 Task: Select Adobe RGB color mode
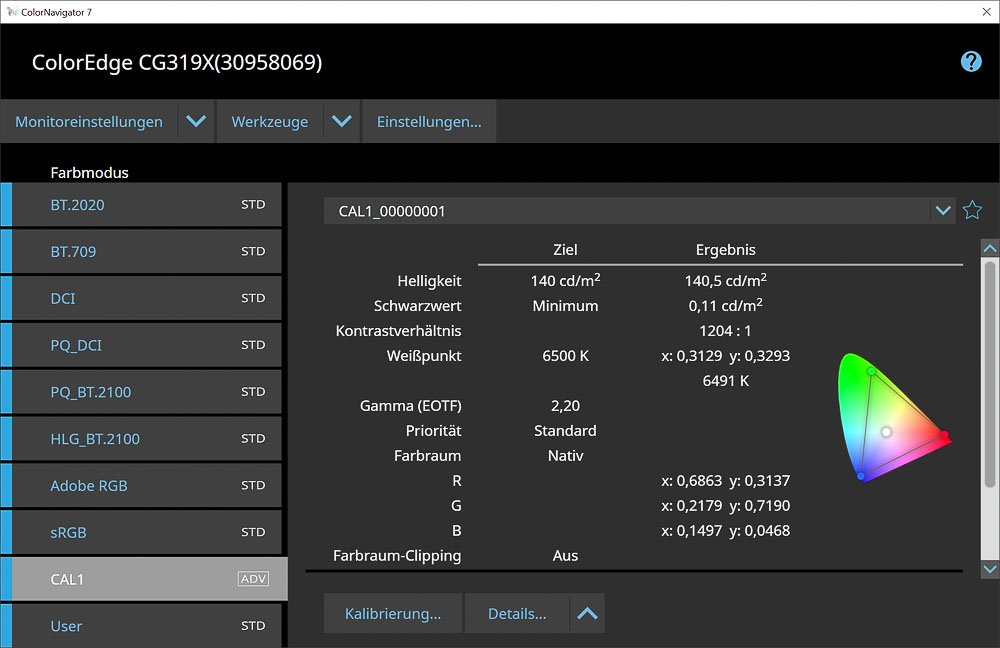[141, 485]
